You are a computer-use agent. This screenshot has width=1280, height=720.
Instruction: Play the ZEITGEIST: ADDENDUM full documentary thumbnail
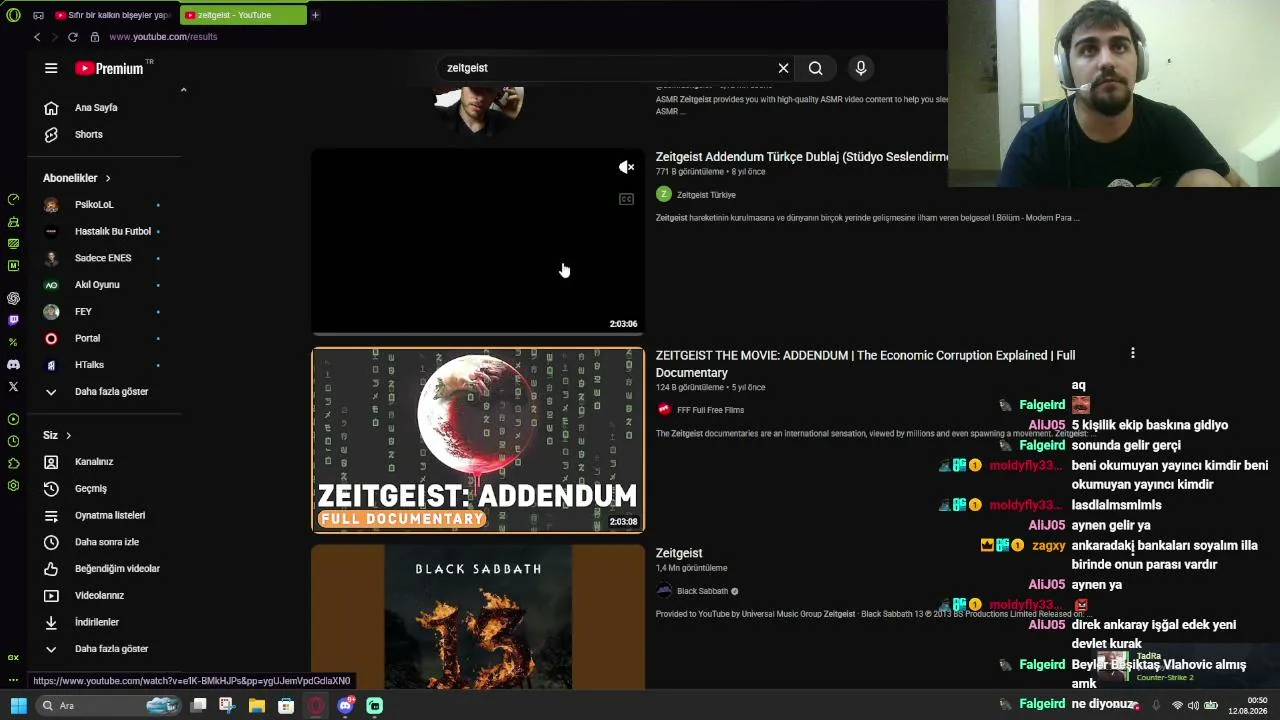478,440
